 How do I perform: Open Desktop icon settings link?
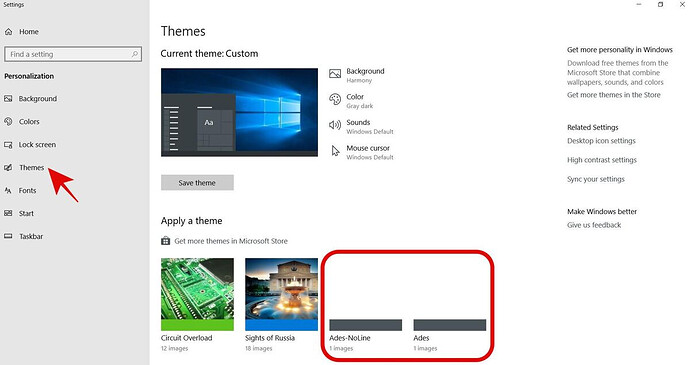pos(601,141)
